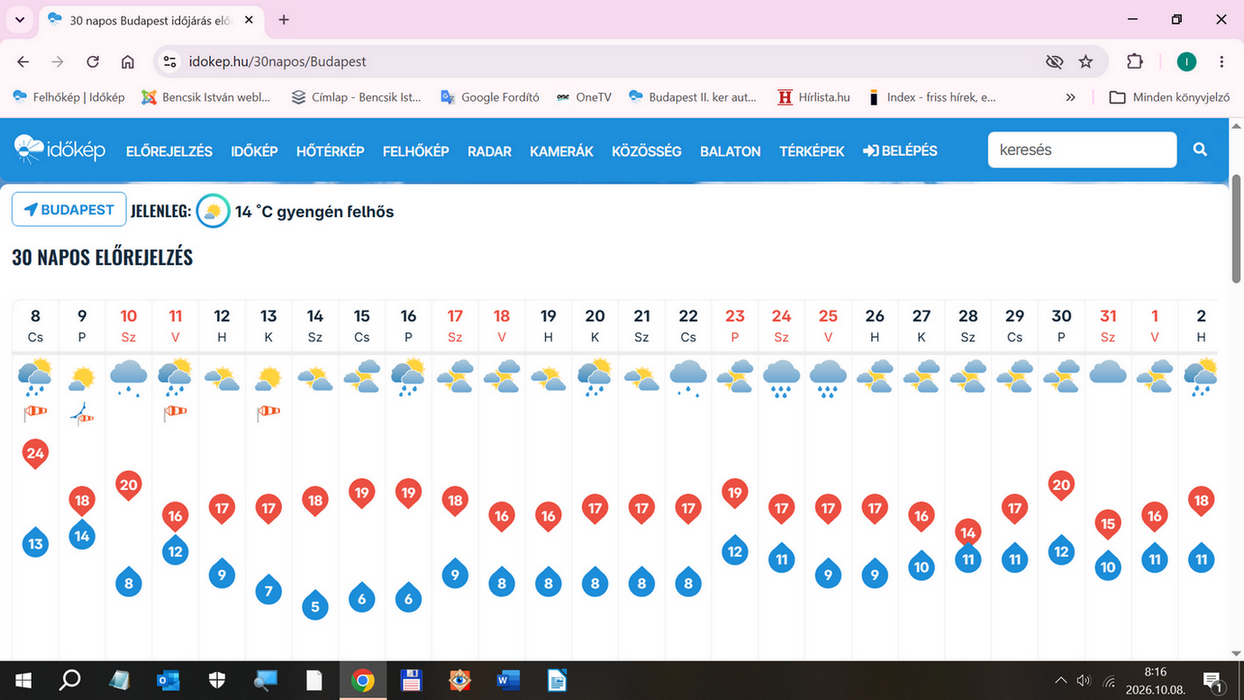The image size is (1244, 700).
Task: Reload the page with the refresh icon
Action: pos(93,61)
